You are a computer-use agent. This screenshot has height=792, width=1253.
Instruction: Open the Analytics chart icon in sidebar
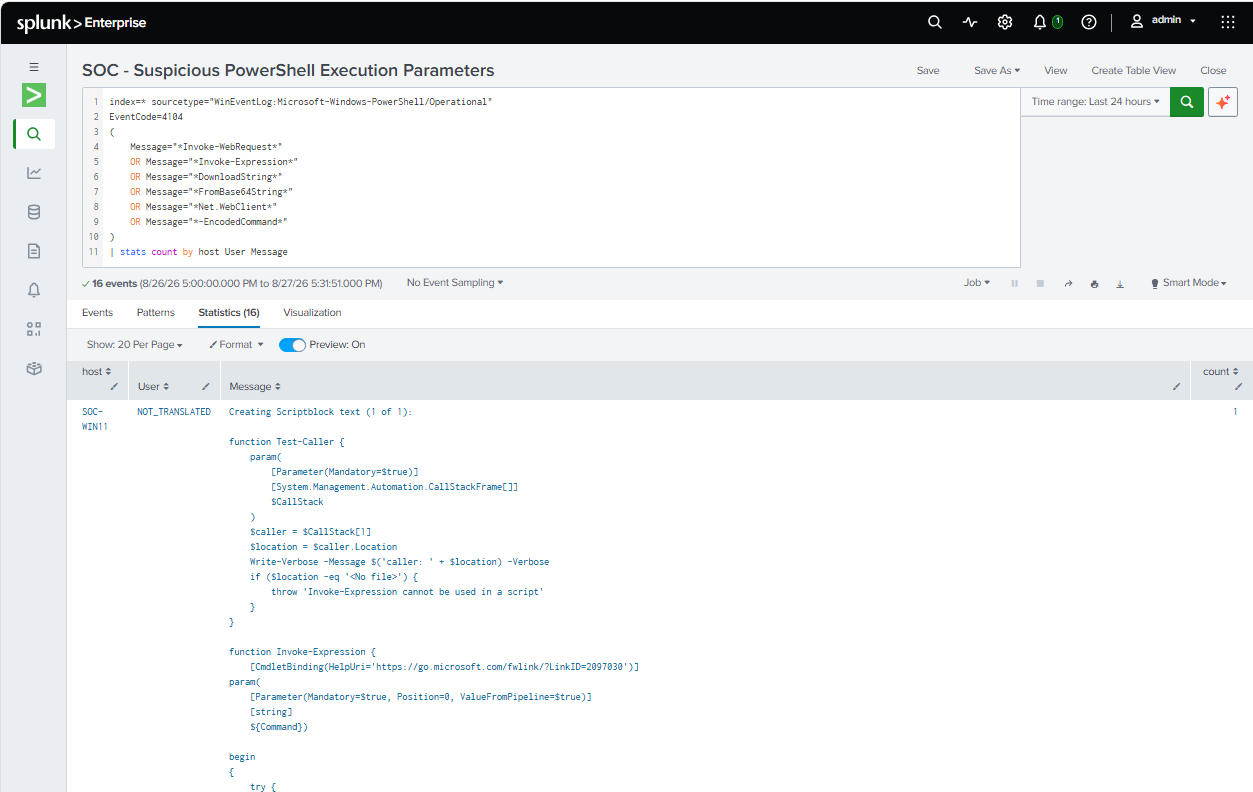tap(34, 173)
